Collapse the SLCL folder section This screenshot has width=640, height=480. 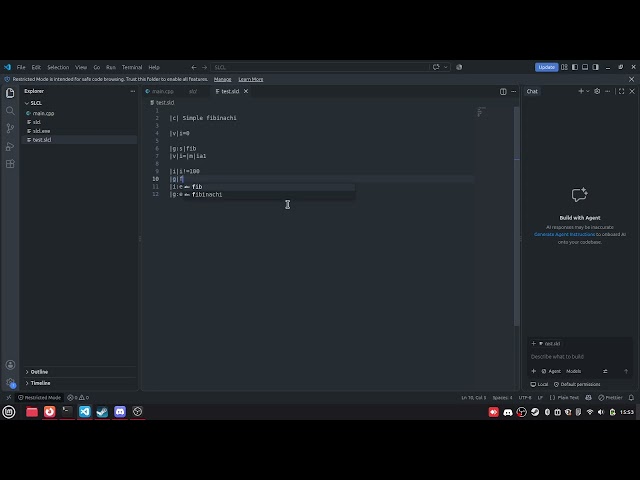pyautogui.click(x=80, y=103)
